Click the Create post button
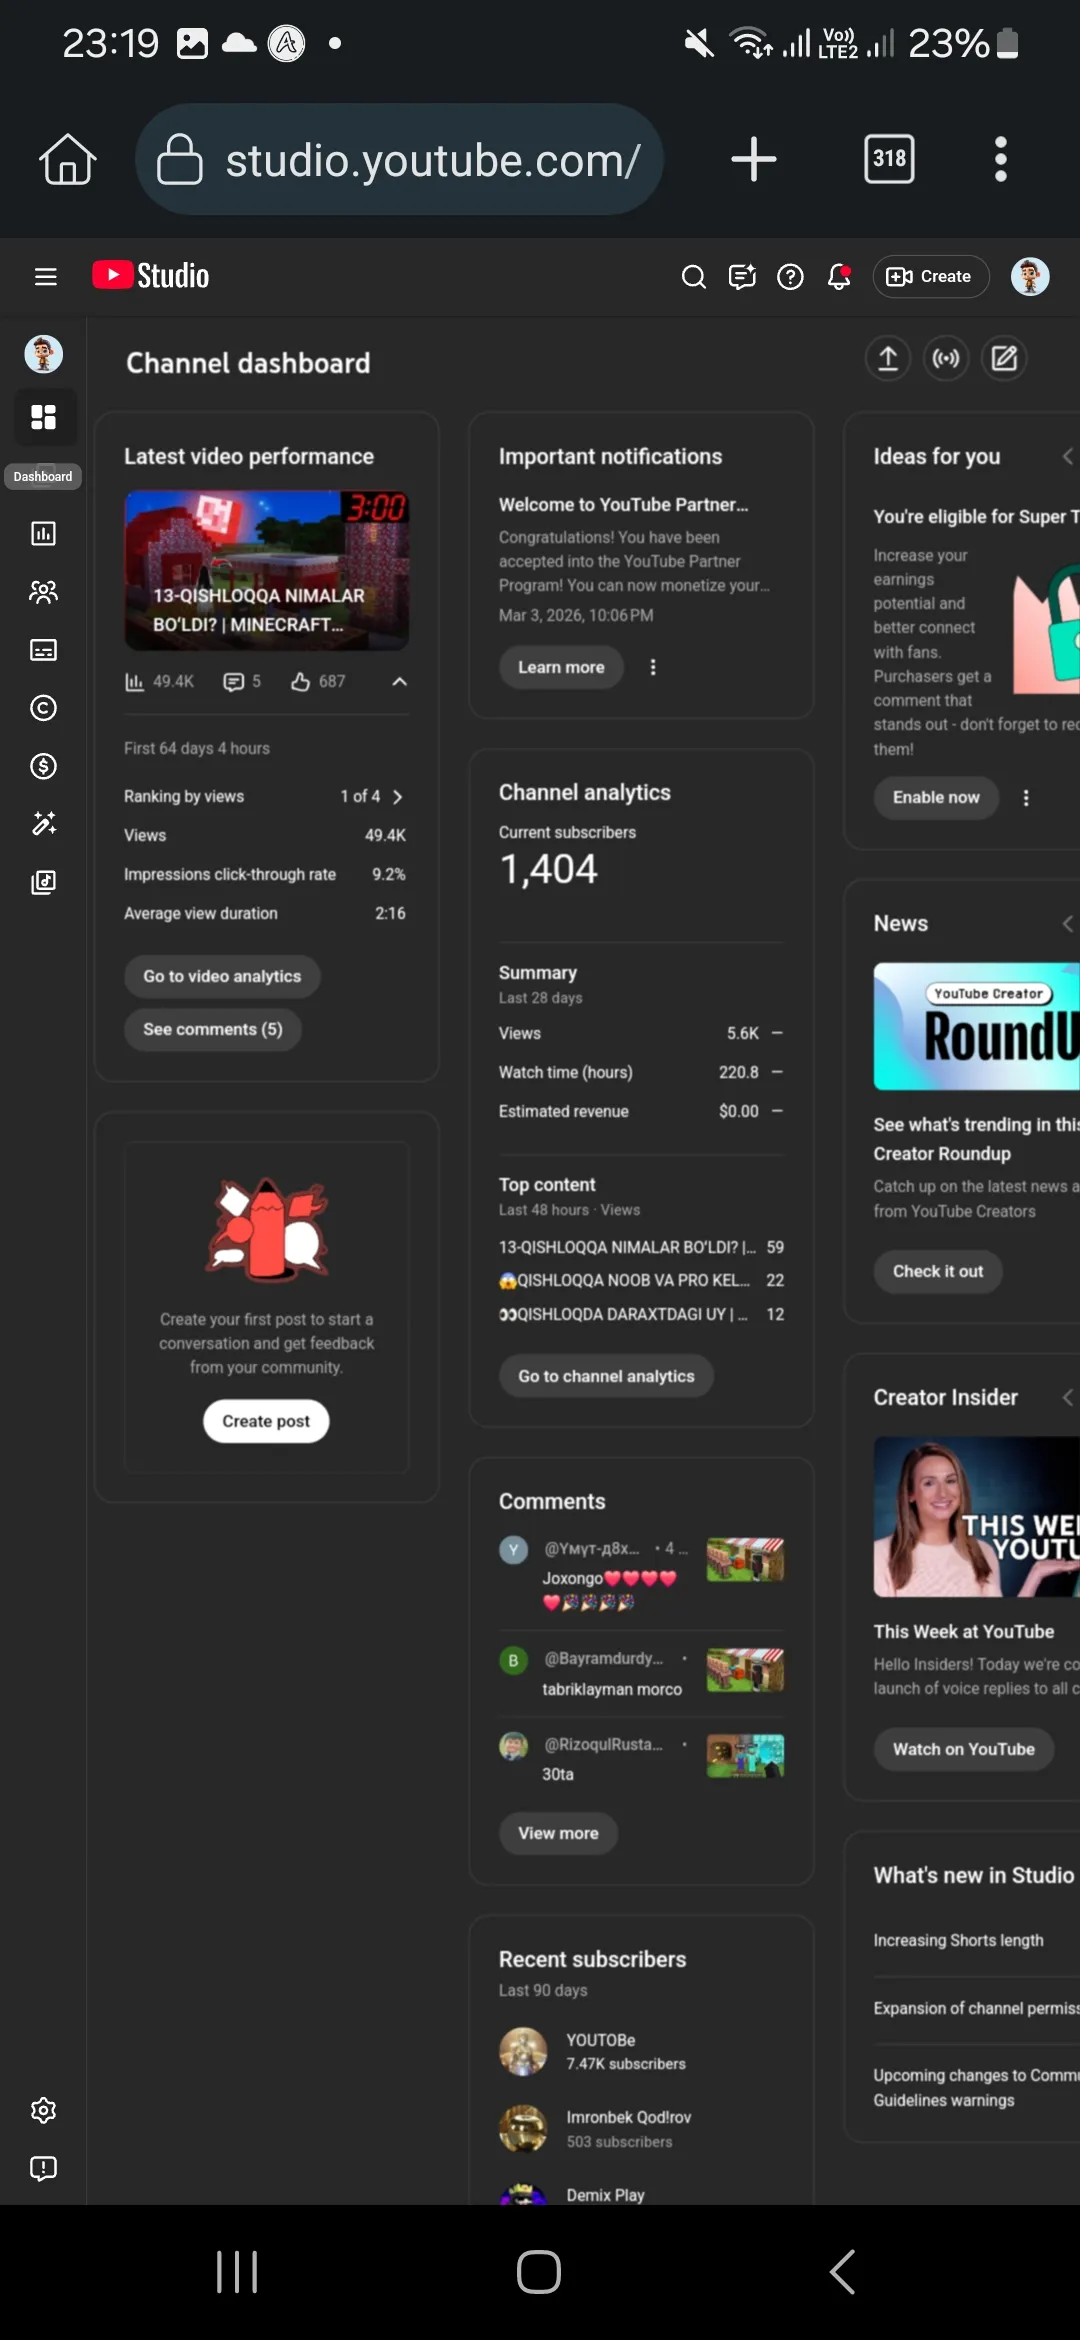The height and width of the screenshot is (2340, 1080). coord(266,1421)
